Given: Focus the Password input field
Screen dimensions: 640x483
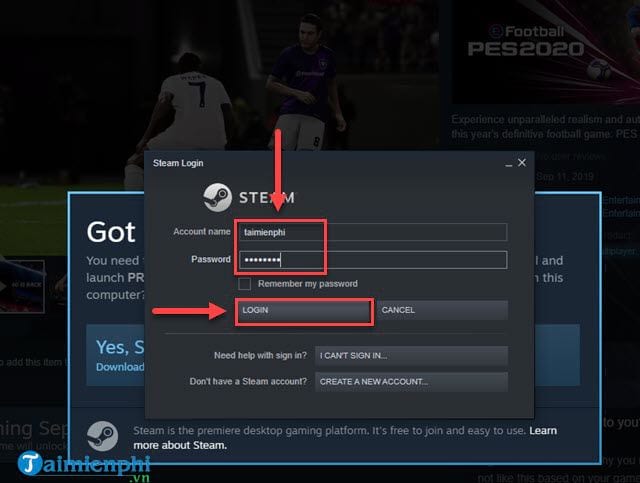Looking at the screenshot, I should click(373, 260).
